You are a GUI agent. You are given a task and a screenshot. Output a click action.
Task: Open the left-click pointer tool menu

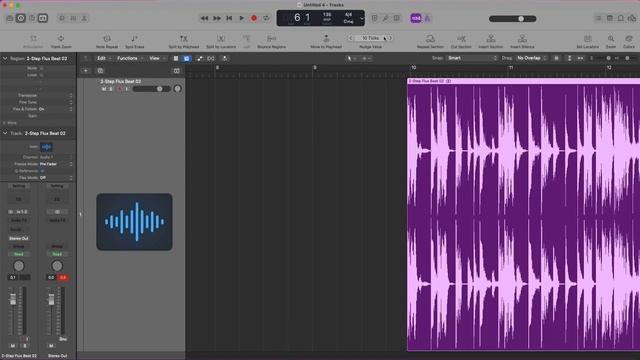pyautogui.click(x=351, y=58)
